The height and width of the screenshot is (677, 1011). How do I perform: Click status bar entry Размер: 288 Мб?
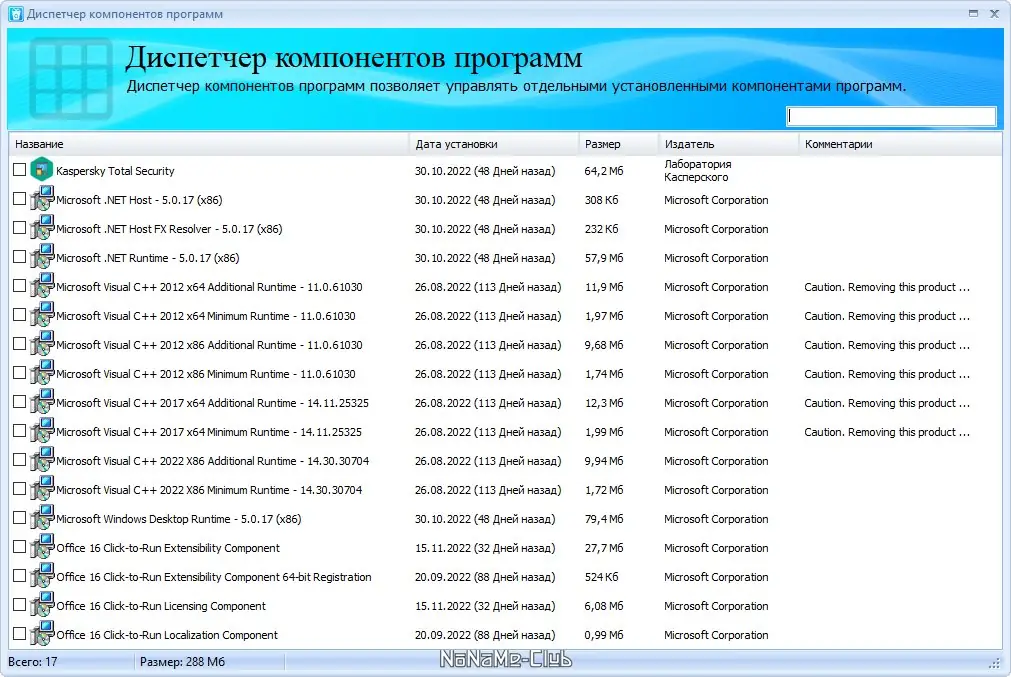pos(182,662)
